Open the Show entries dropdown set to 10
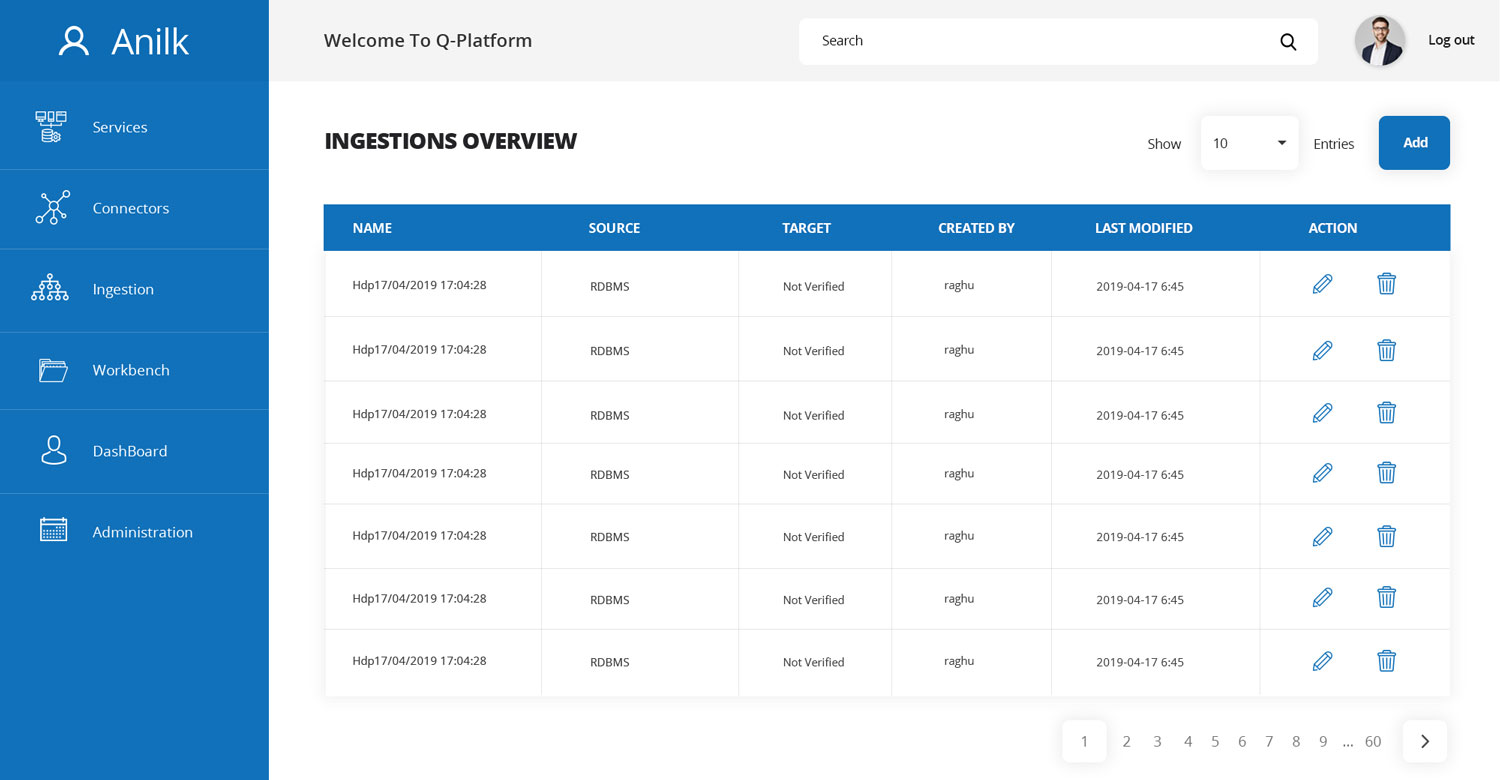The image size is (1500, 780). 1249,143
